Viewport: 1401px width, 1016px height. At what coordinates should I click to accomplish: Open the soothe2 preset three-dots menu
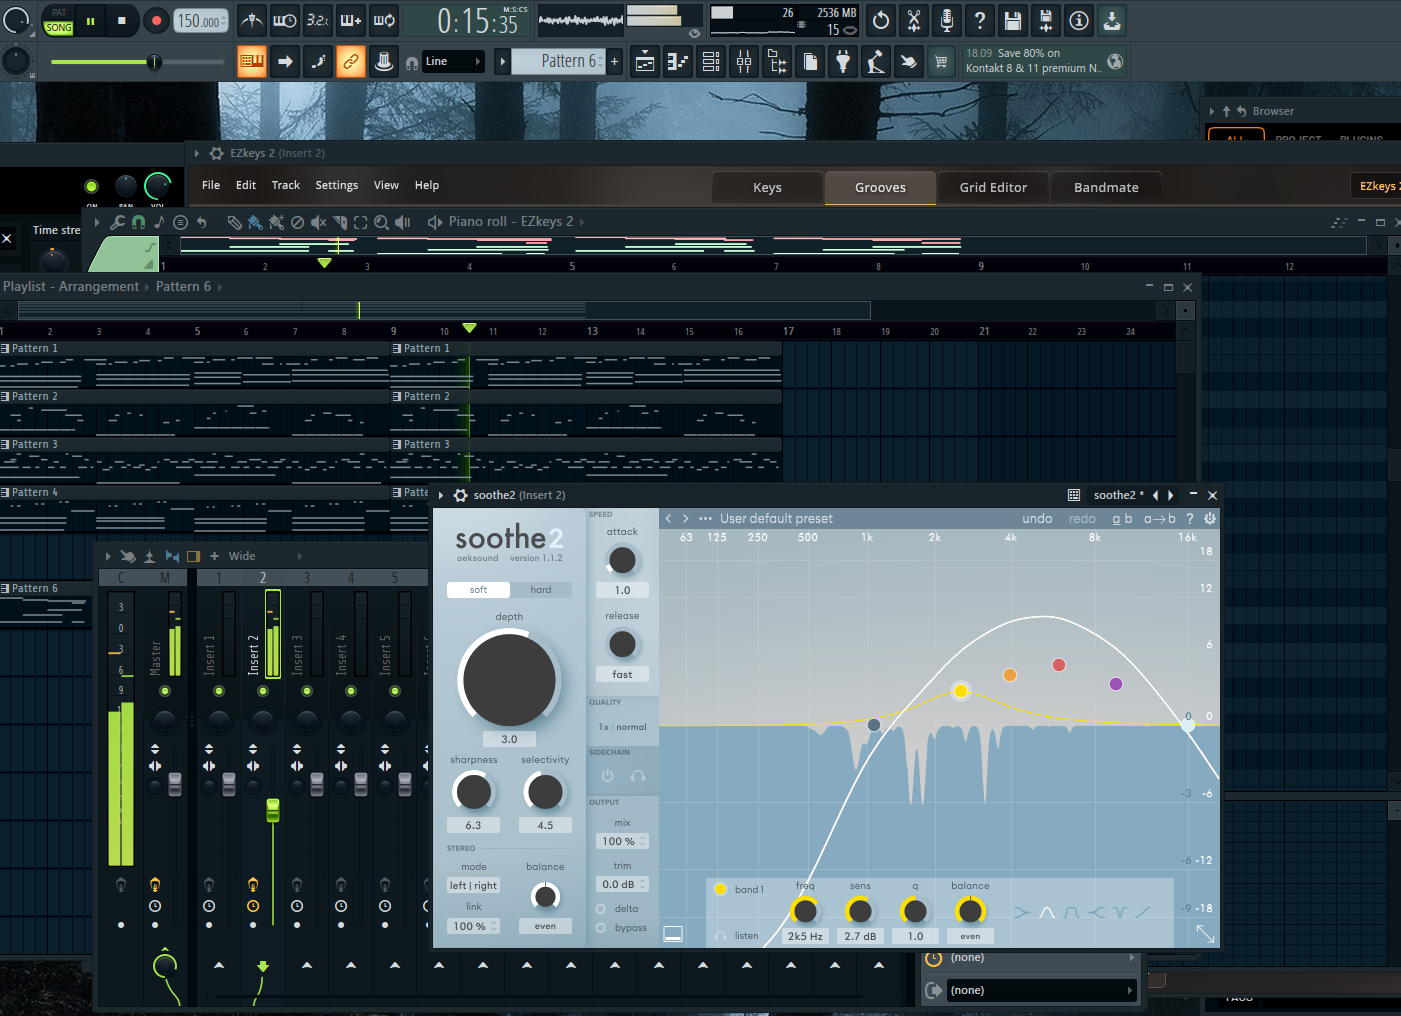(x=705, y=518)
